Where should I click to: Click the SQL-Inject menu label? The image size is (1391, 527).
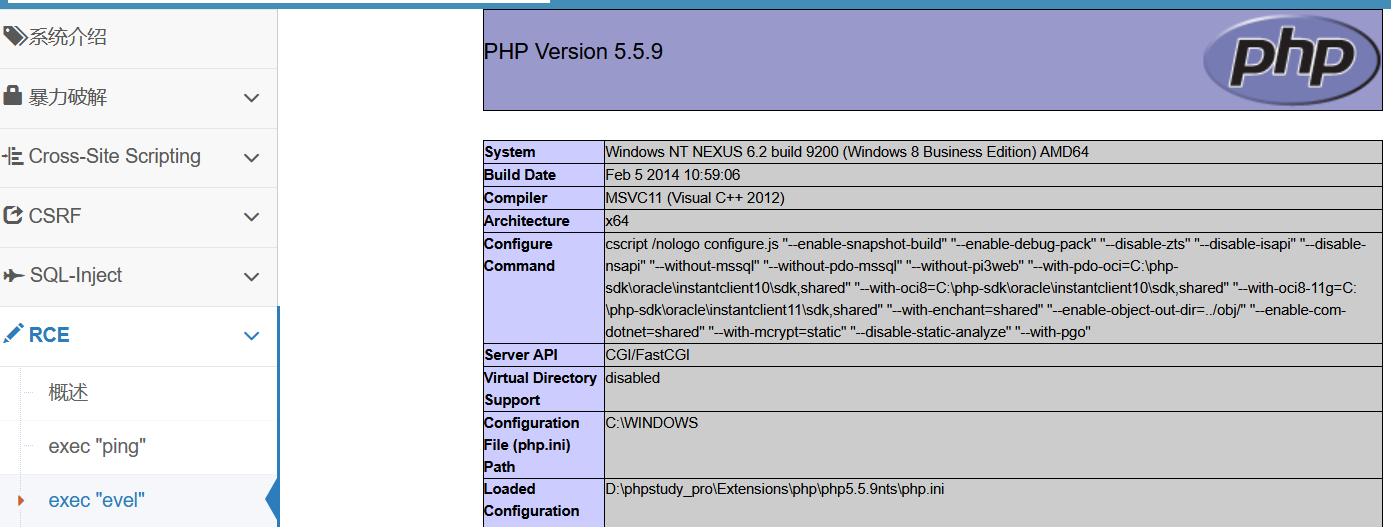tap(76, 275)
